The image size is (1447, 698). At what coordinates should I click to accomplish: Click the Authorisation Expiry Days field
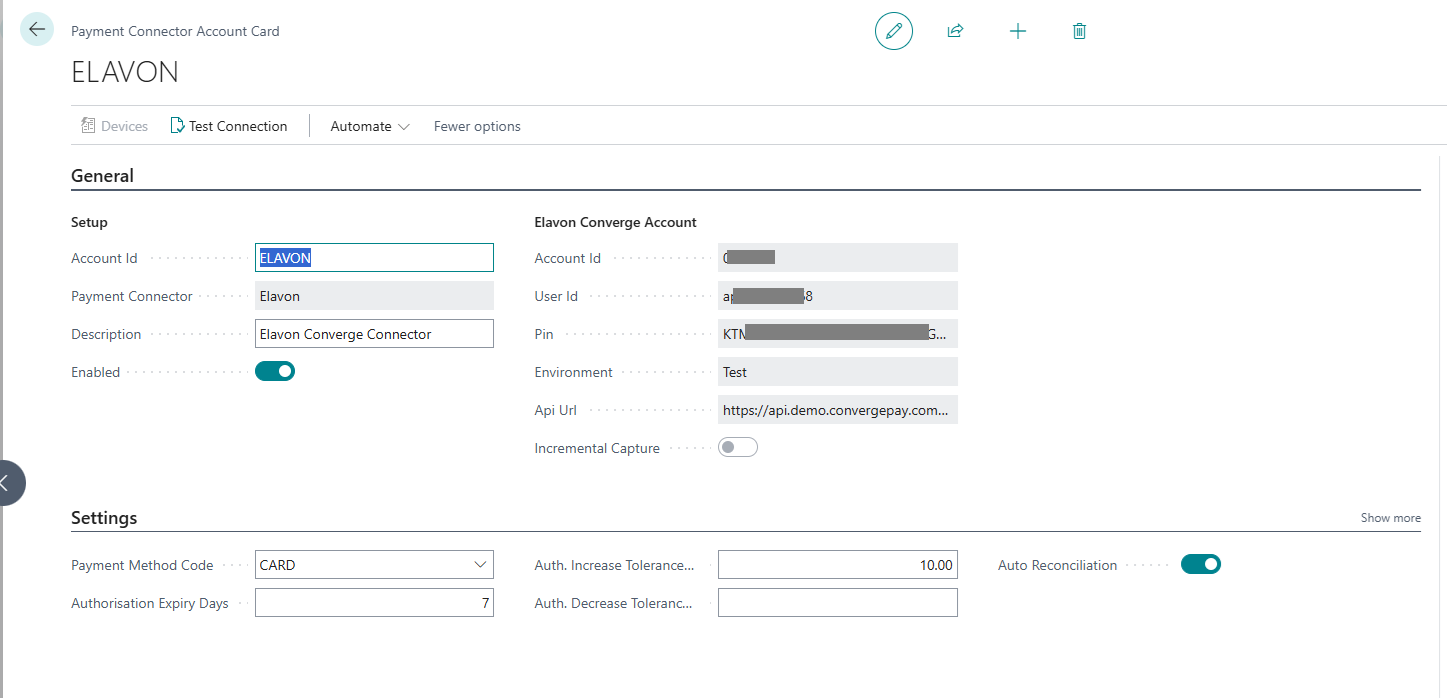[x=374, y=603]
